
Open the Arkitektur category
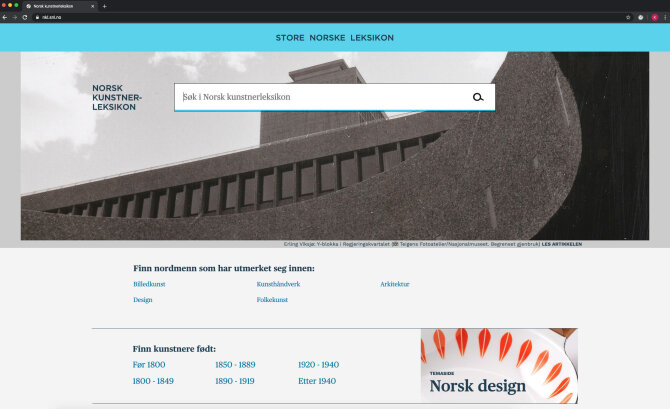395,284
